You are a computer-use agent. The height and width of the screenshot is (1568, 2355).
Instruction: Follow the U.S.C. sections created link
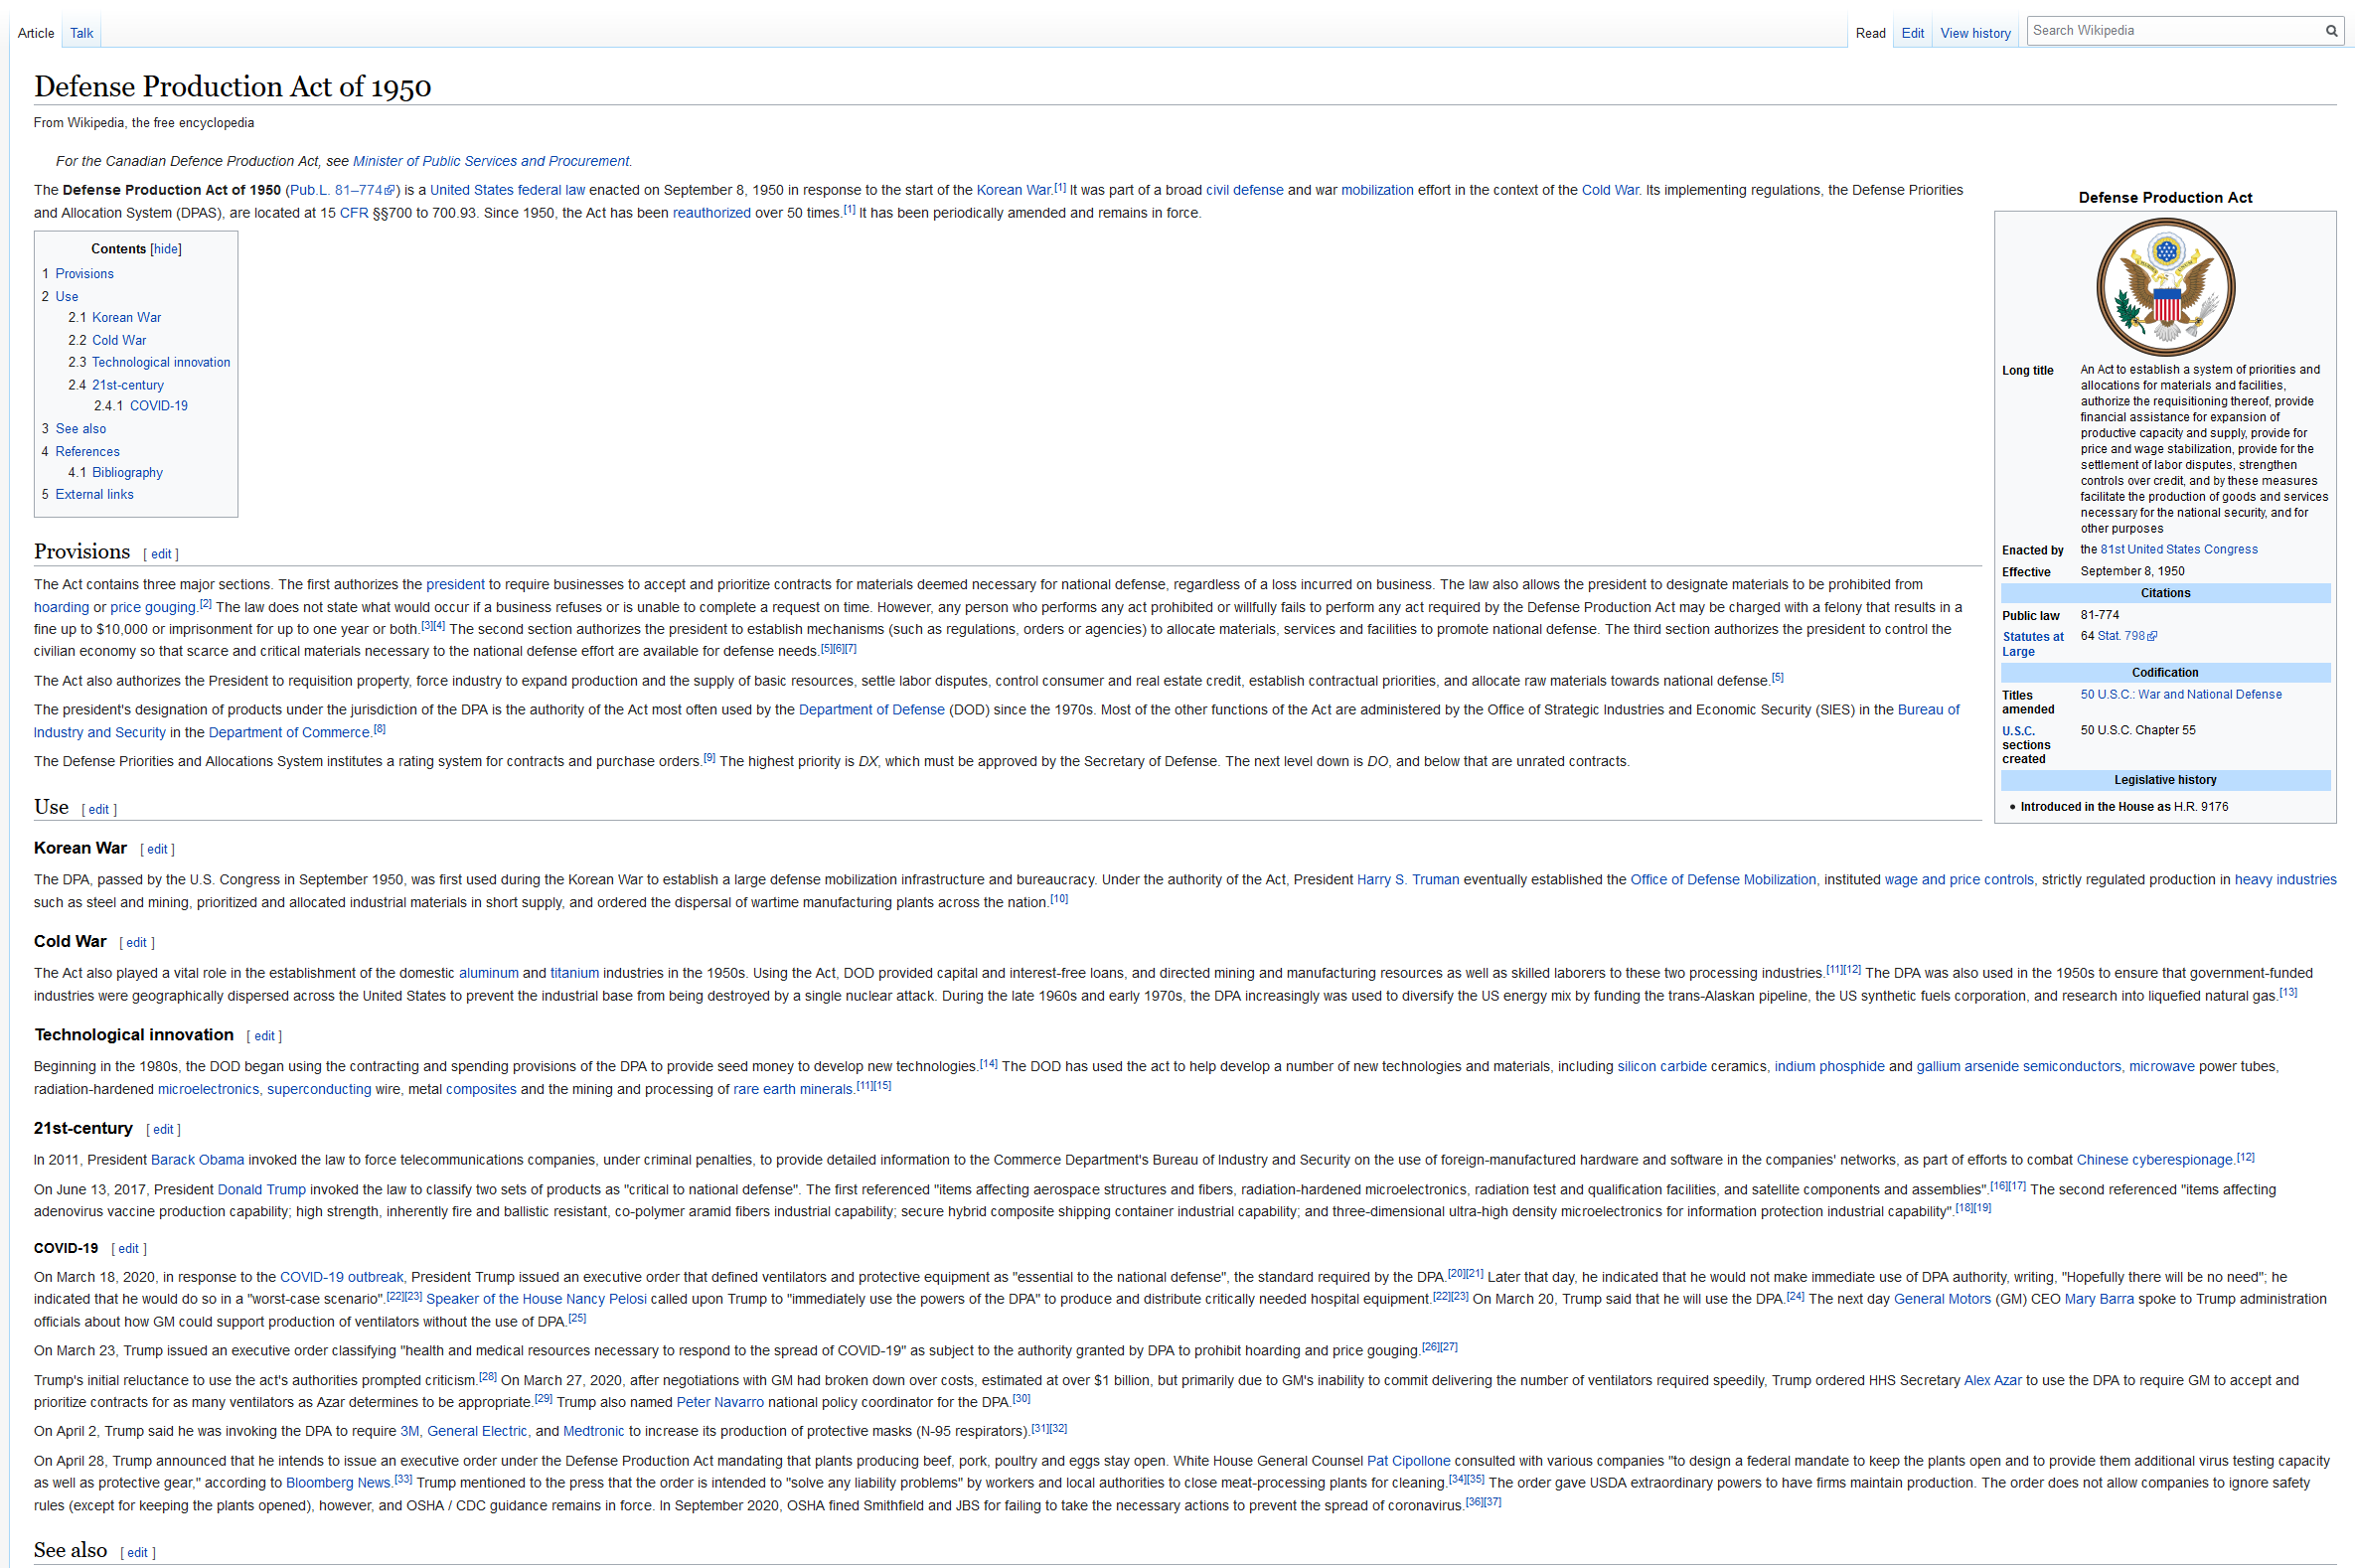[2018, 731]
